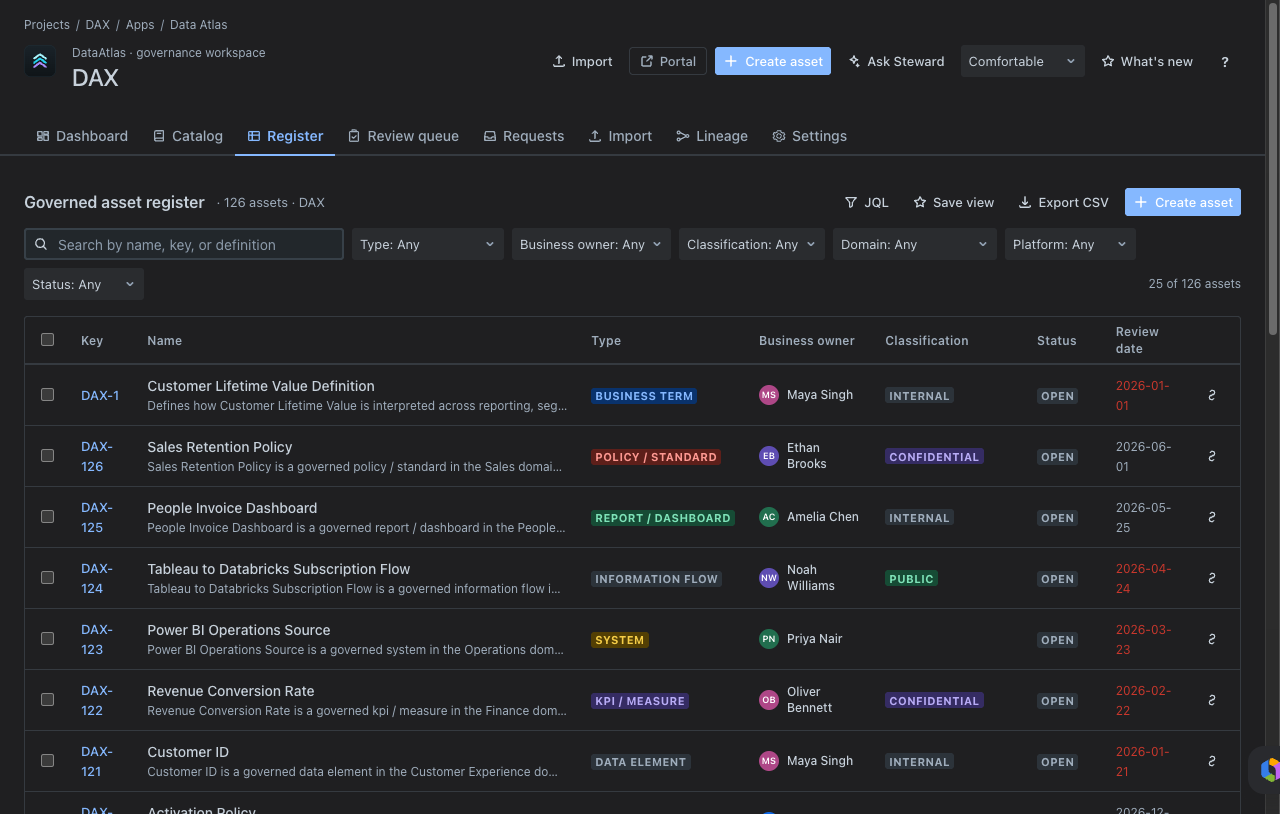Click Export CSV button

click(1063, 202)
